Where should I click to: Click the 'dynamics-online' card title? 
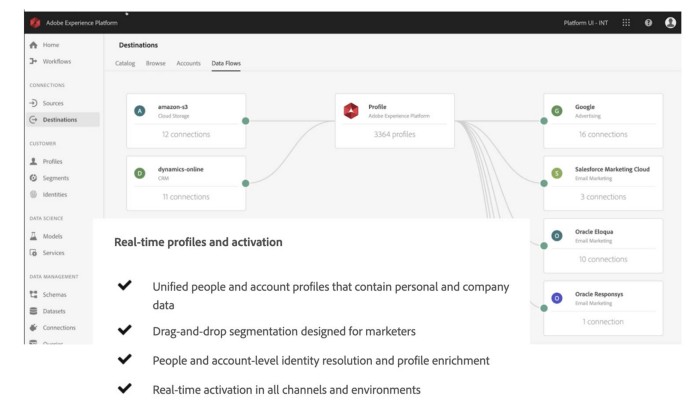click(x=180, y=169)
